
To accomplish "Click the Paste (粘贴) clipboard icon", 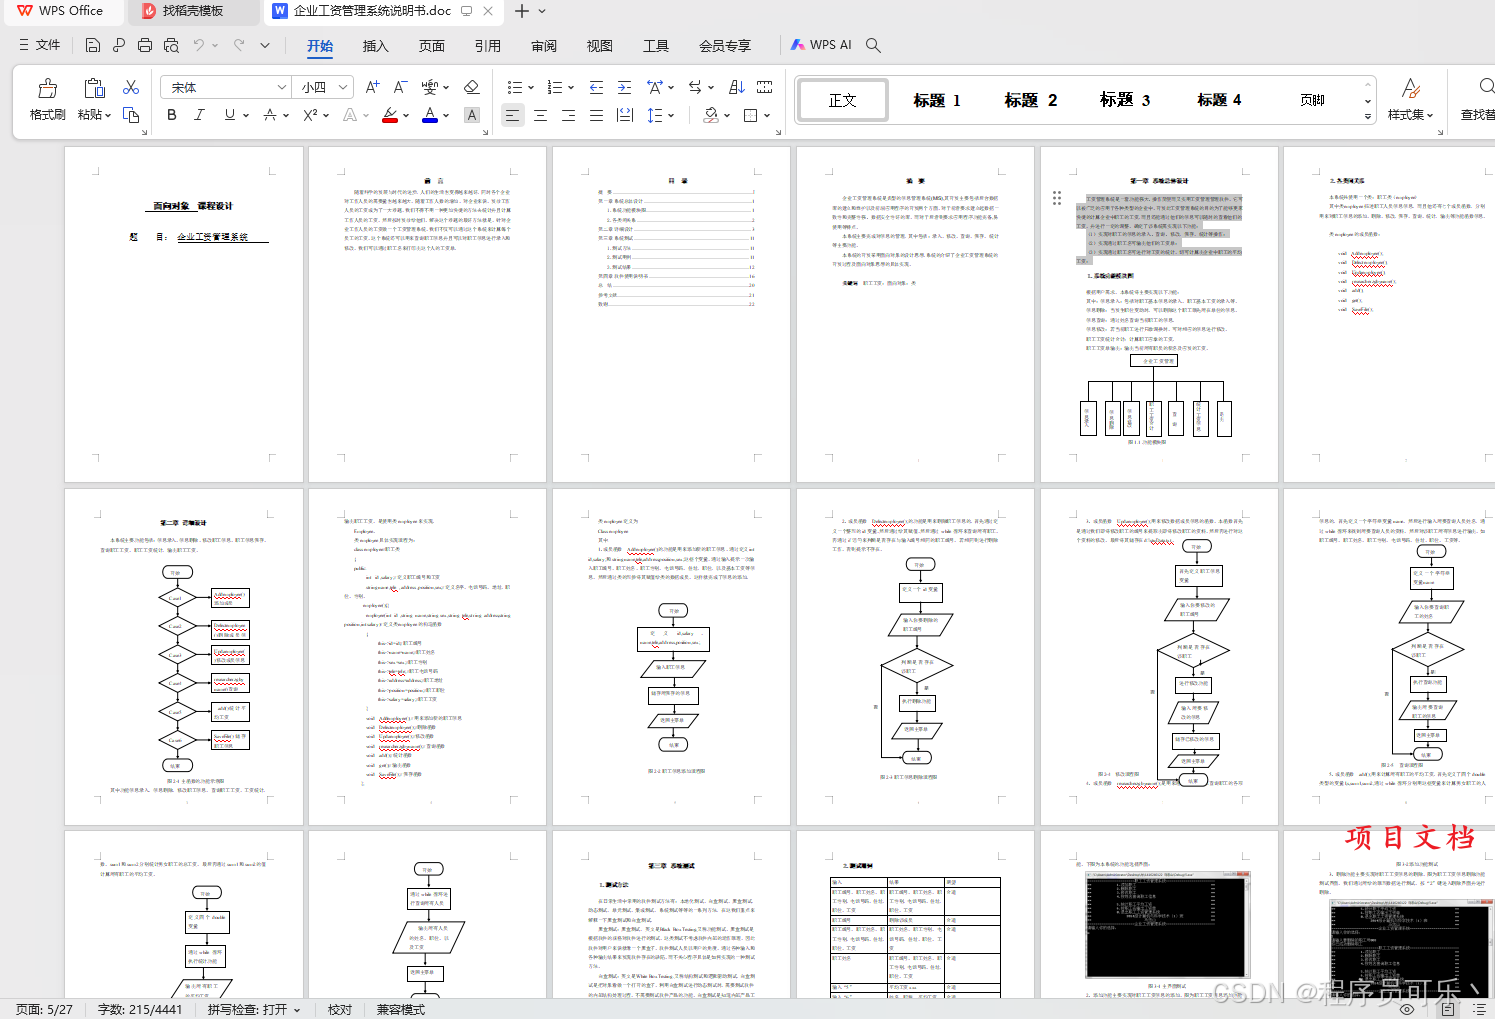I will 94,89.
